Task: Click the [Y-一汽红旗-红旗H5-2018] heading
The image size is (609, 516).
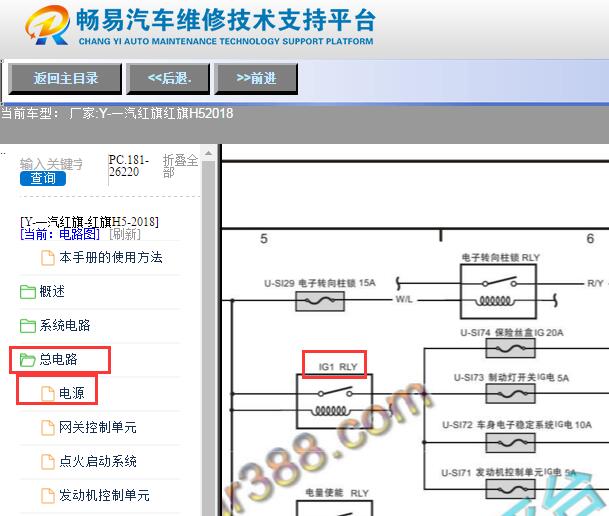Action: coord(89,222)
